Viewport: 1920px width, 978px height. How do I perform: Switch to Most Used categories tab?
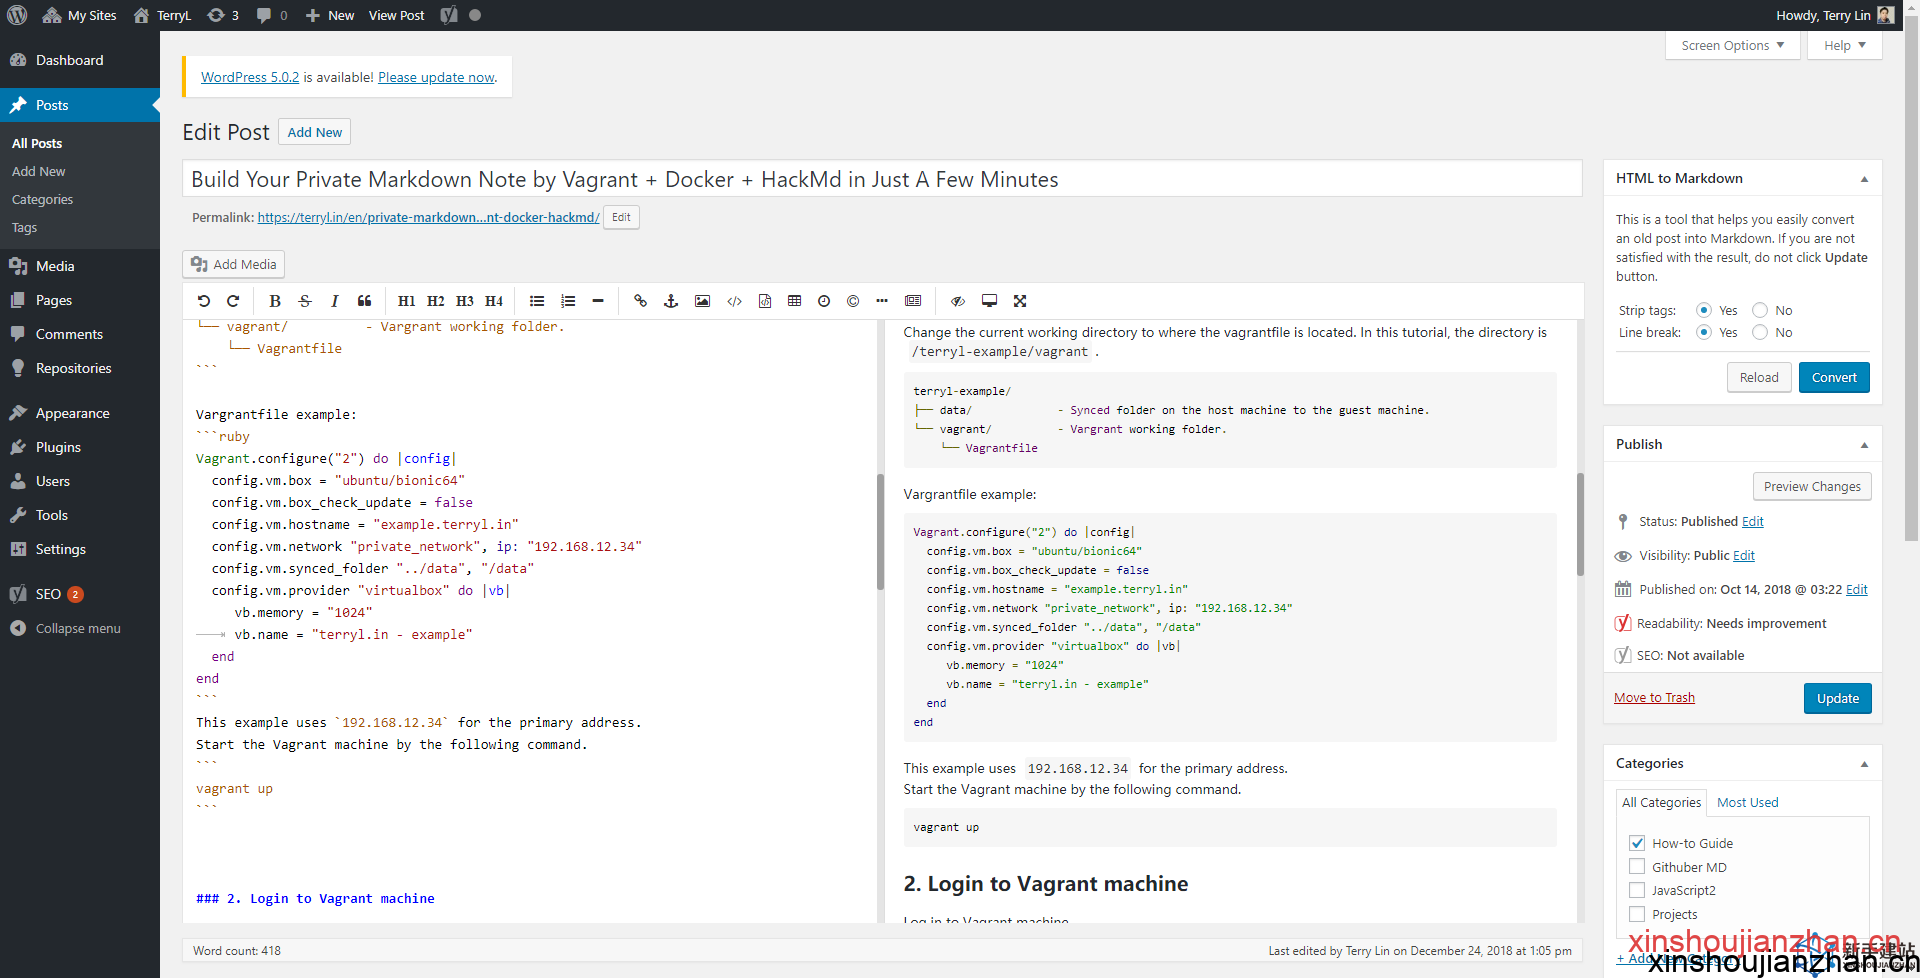1747,802
